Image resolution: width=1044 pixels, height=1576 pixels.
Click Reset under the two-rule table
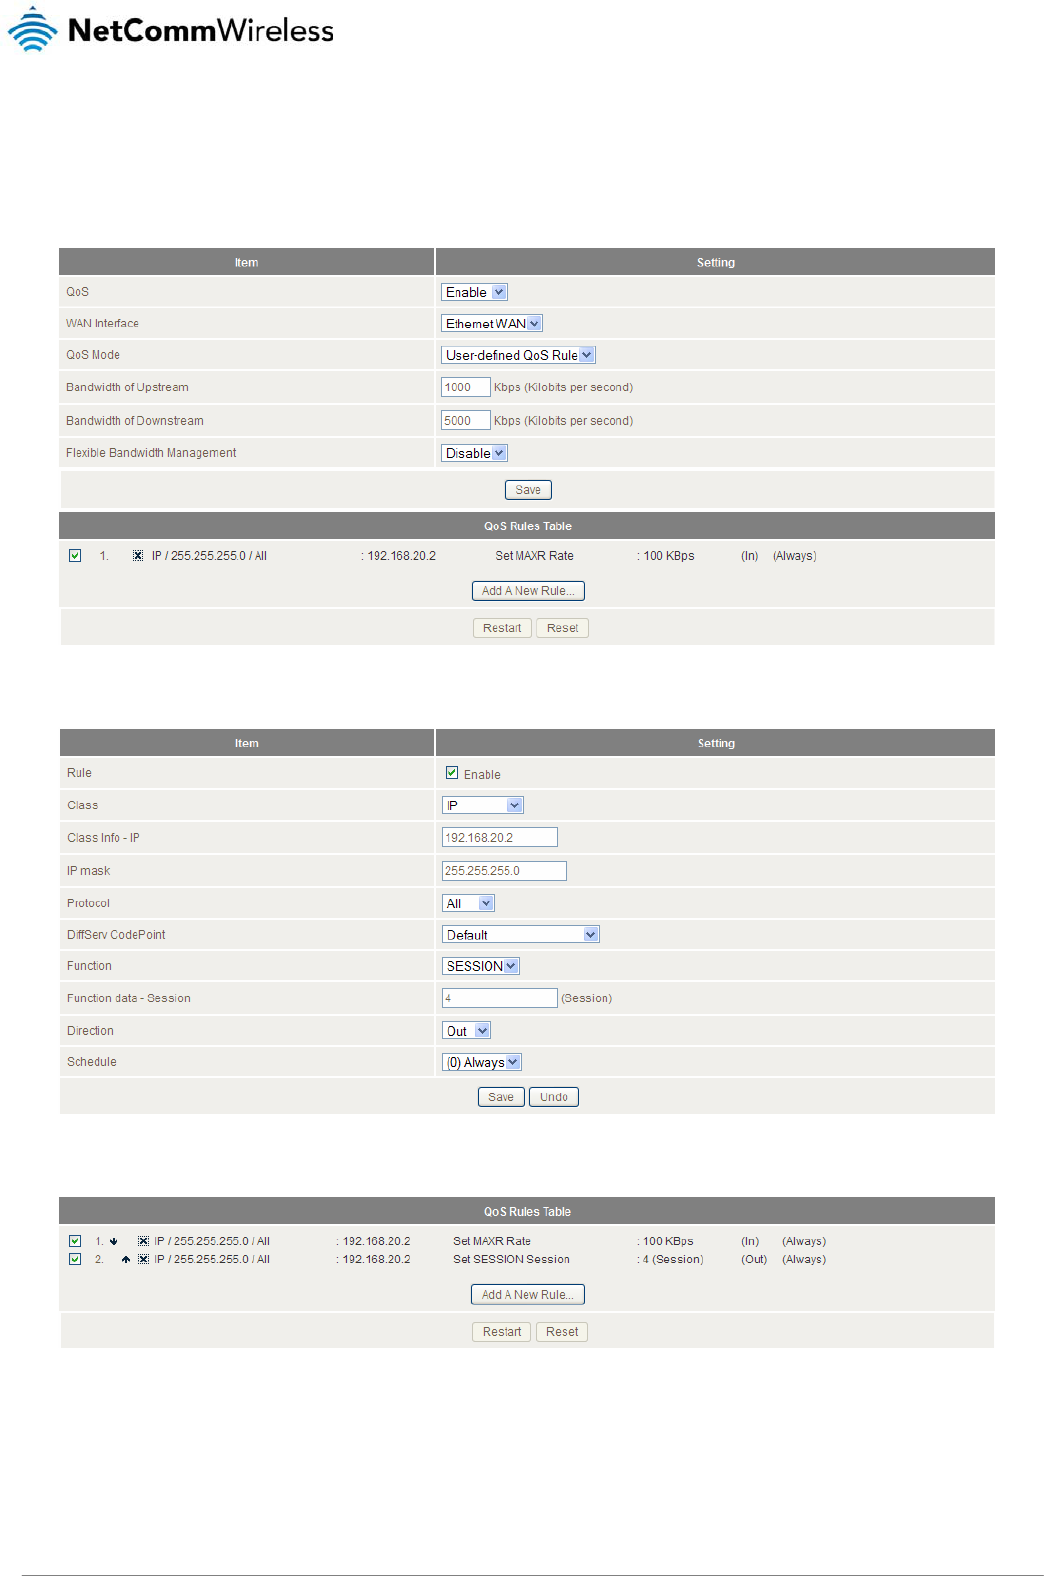[x=562, y=1332]
